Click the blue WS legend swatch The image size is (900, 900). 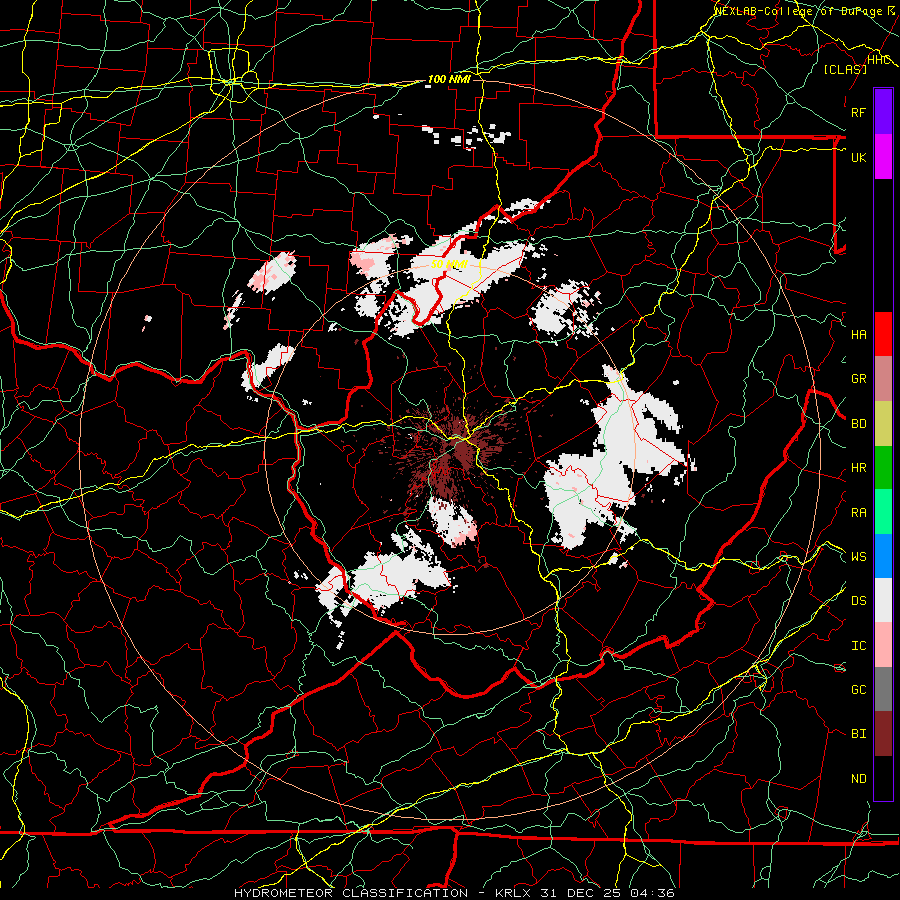pyautogui.click(x=883, y=556)
